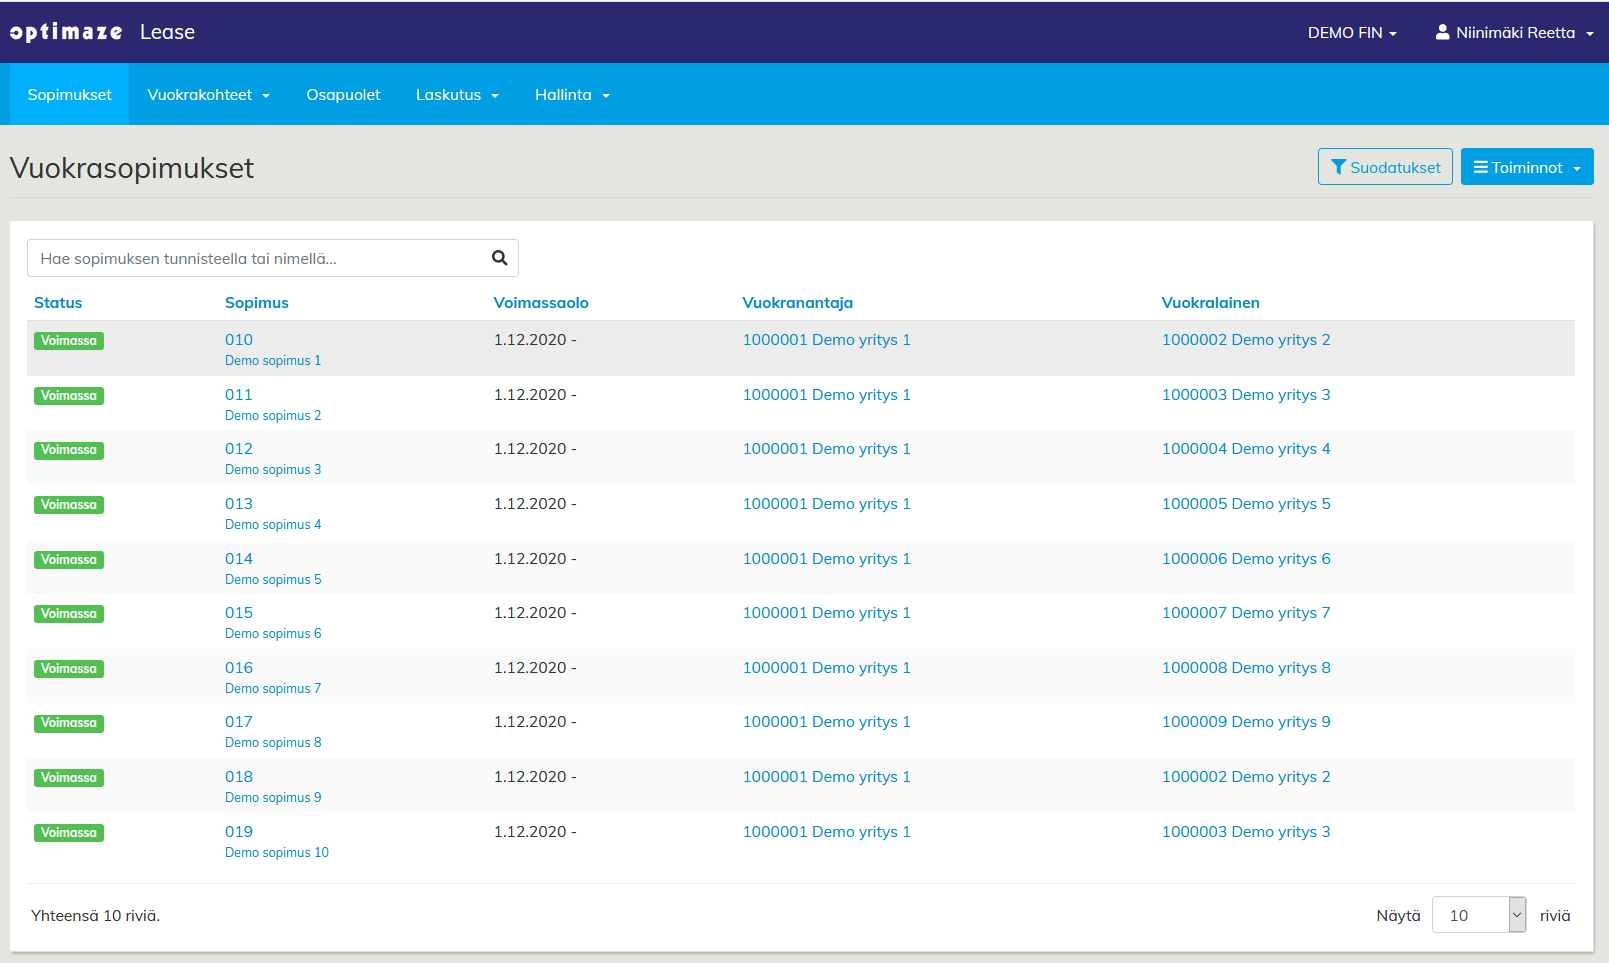The width and height of the screenshot is (1609, 963).
Task: Go to Osapuolet page
Action: [343, 95]
